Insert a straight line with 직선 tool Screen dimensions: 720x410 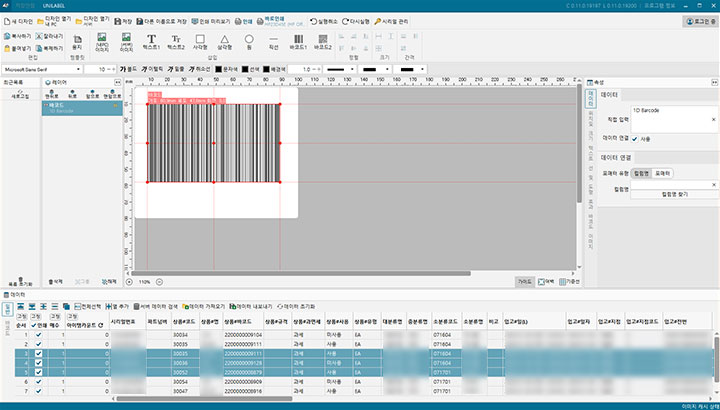273,41
